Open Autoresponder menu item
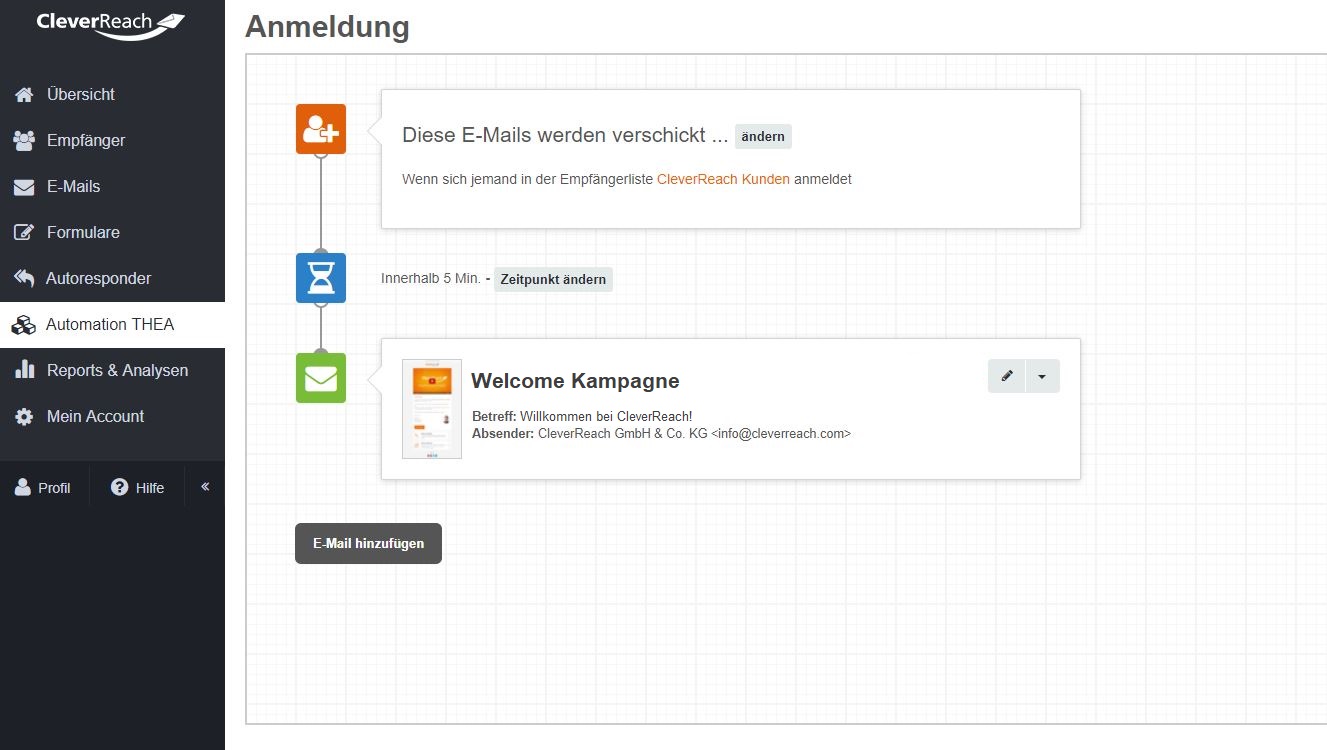The height and width of the screenshot is (750, 1327). (x=112, y=279)
